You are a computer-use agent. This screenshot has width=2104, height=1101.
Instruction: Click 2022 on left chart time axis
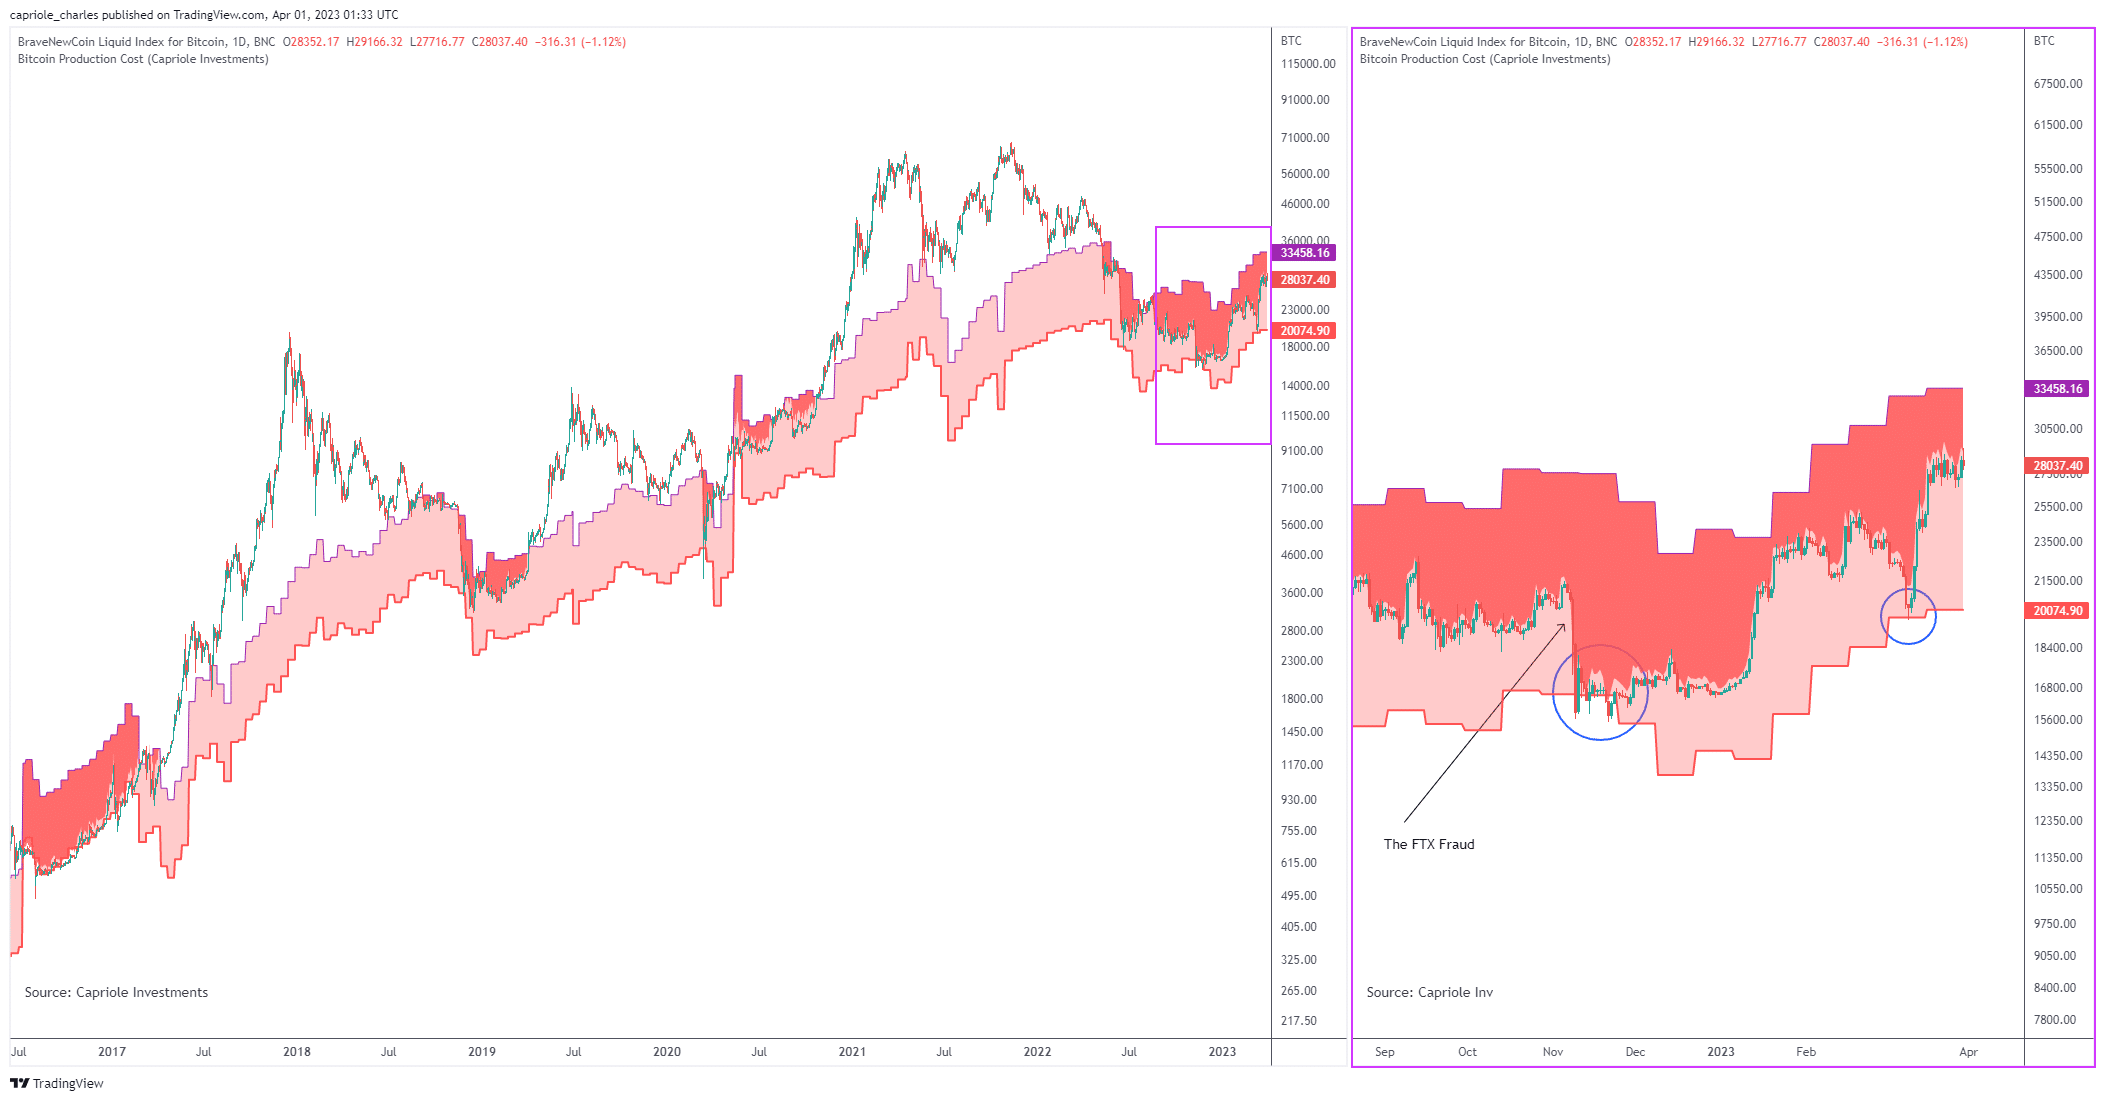[1038, 1052]
